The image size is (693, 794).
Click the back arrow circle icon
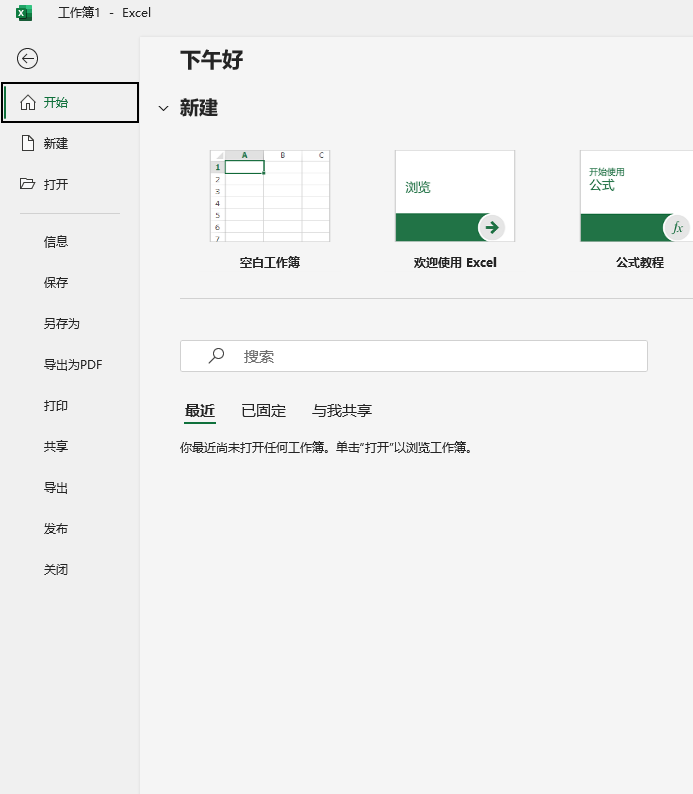[x=27, y=59]
